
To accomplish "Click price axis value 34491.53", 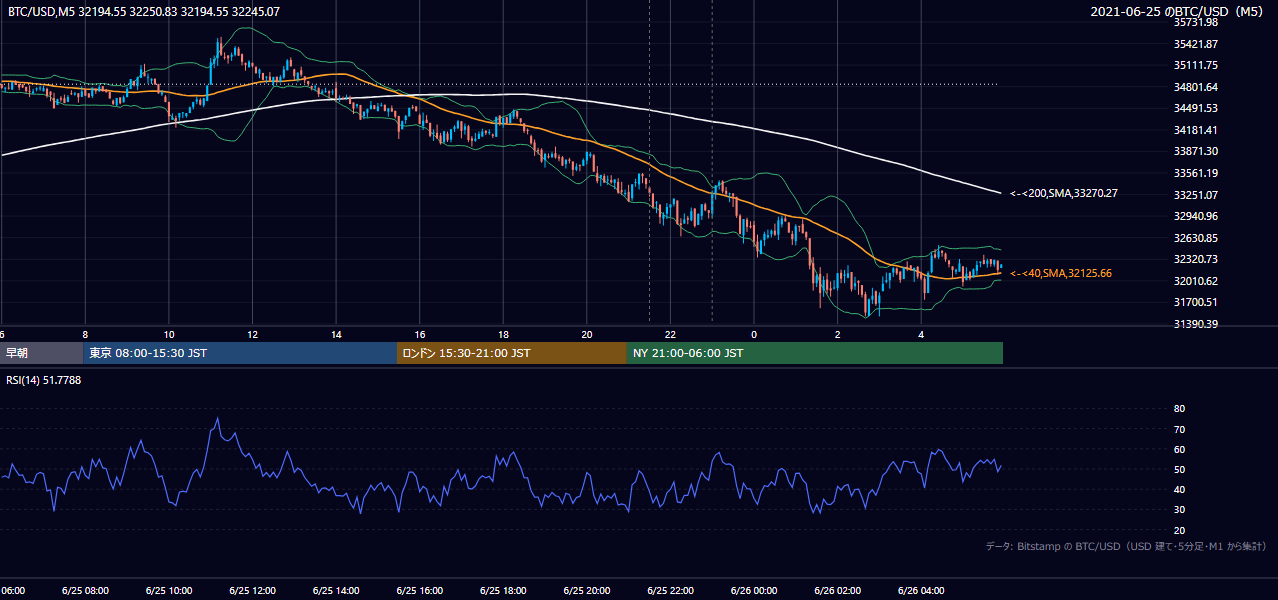I will [1195, 108].
